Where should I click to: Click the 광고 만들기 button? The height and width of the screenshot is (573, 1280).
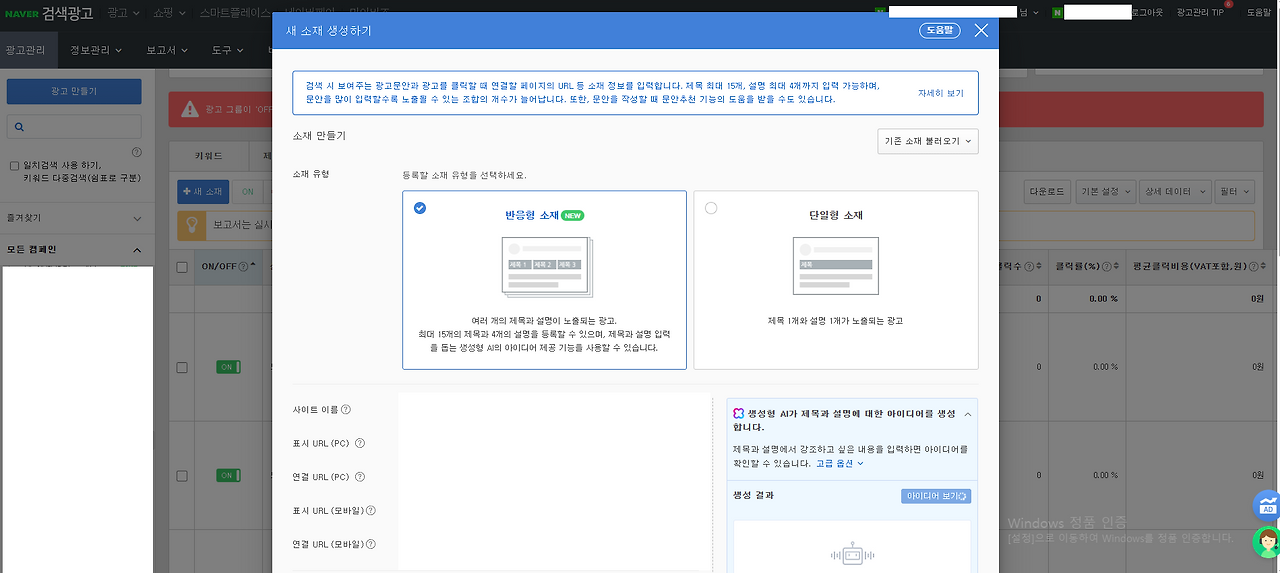pos(74,91)
